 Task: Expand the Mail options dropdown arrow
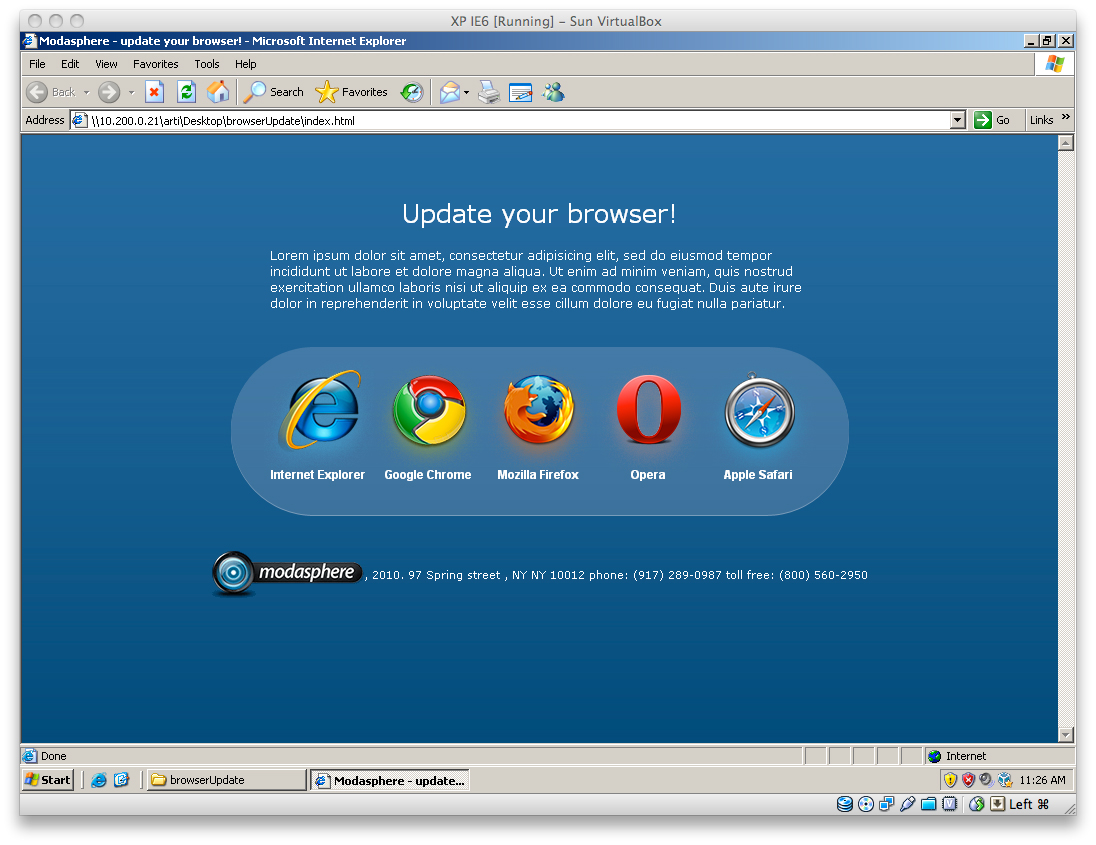pos(466,92)
